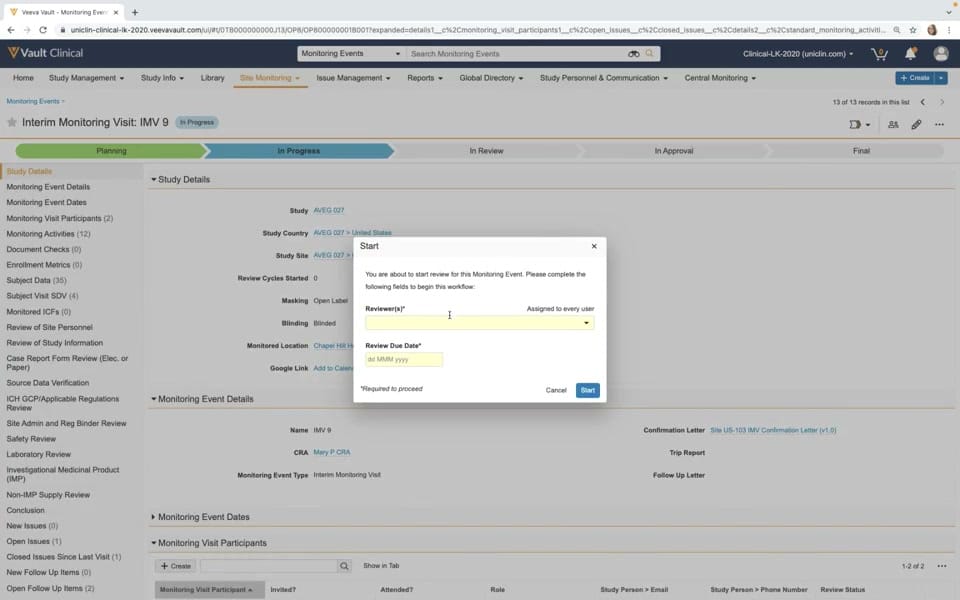Go to Safety Review section
The image size is (960, 600).
[31, 439]
